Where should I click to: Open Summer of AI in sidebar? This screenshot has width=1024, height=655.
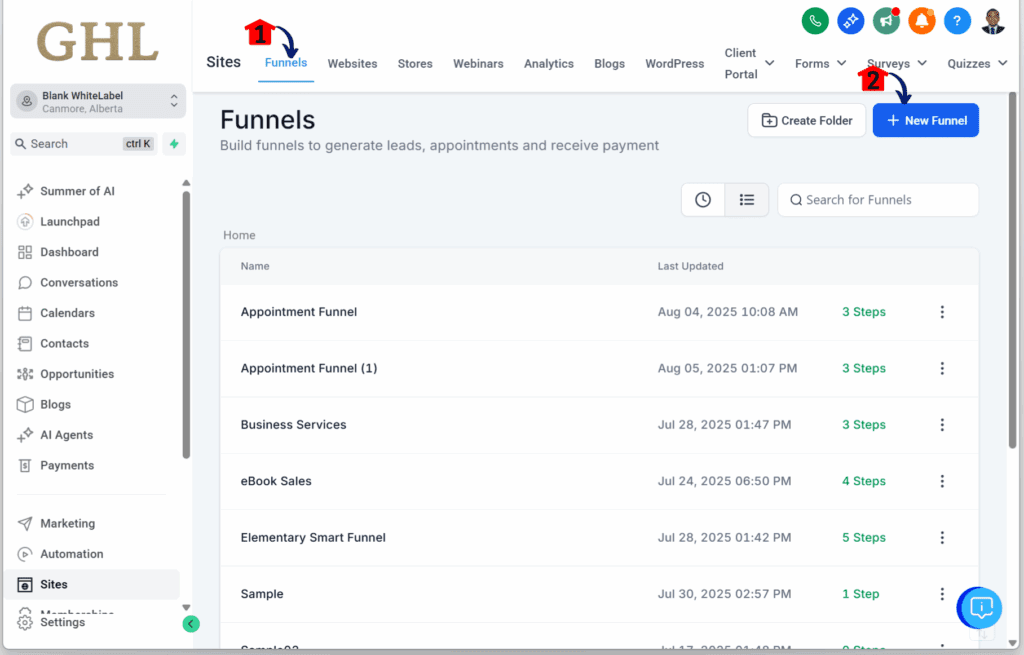(77, 191)
